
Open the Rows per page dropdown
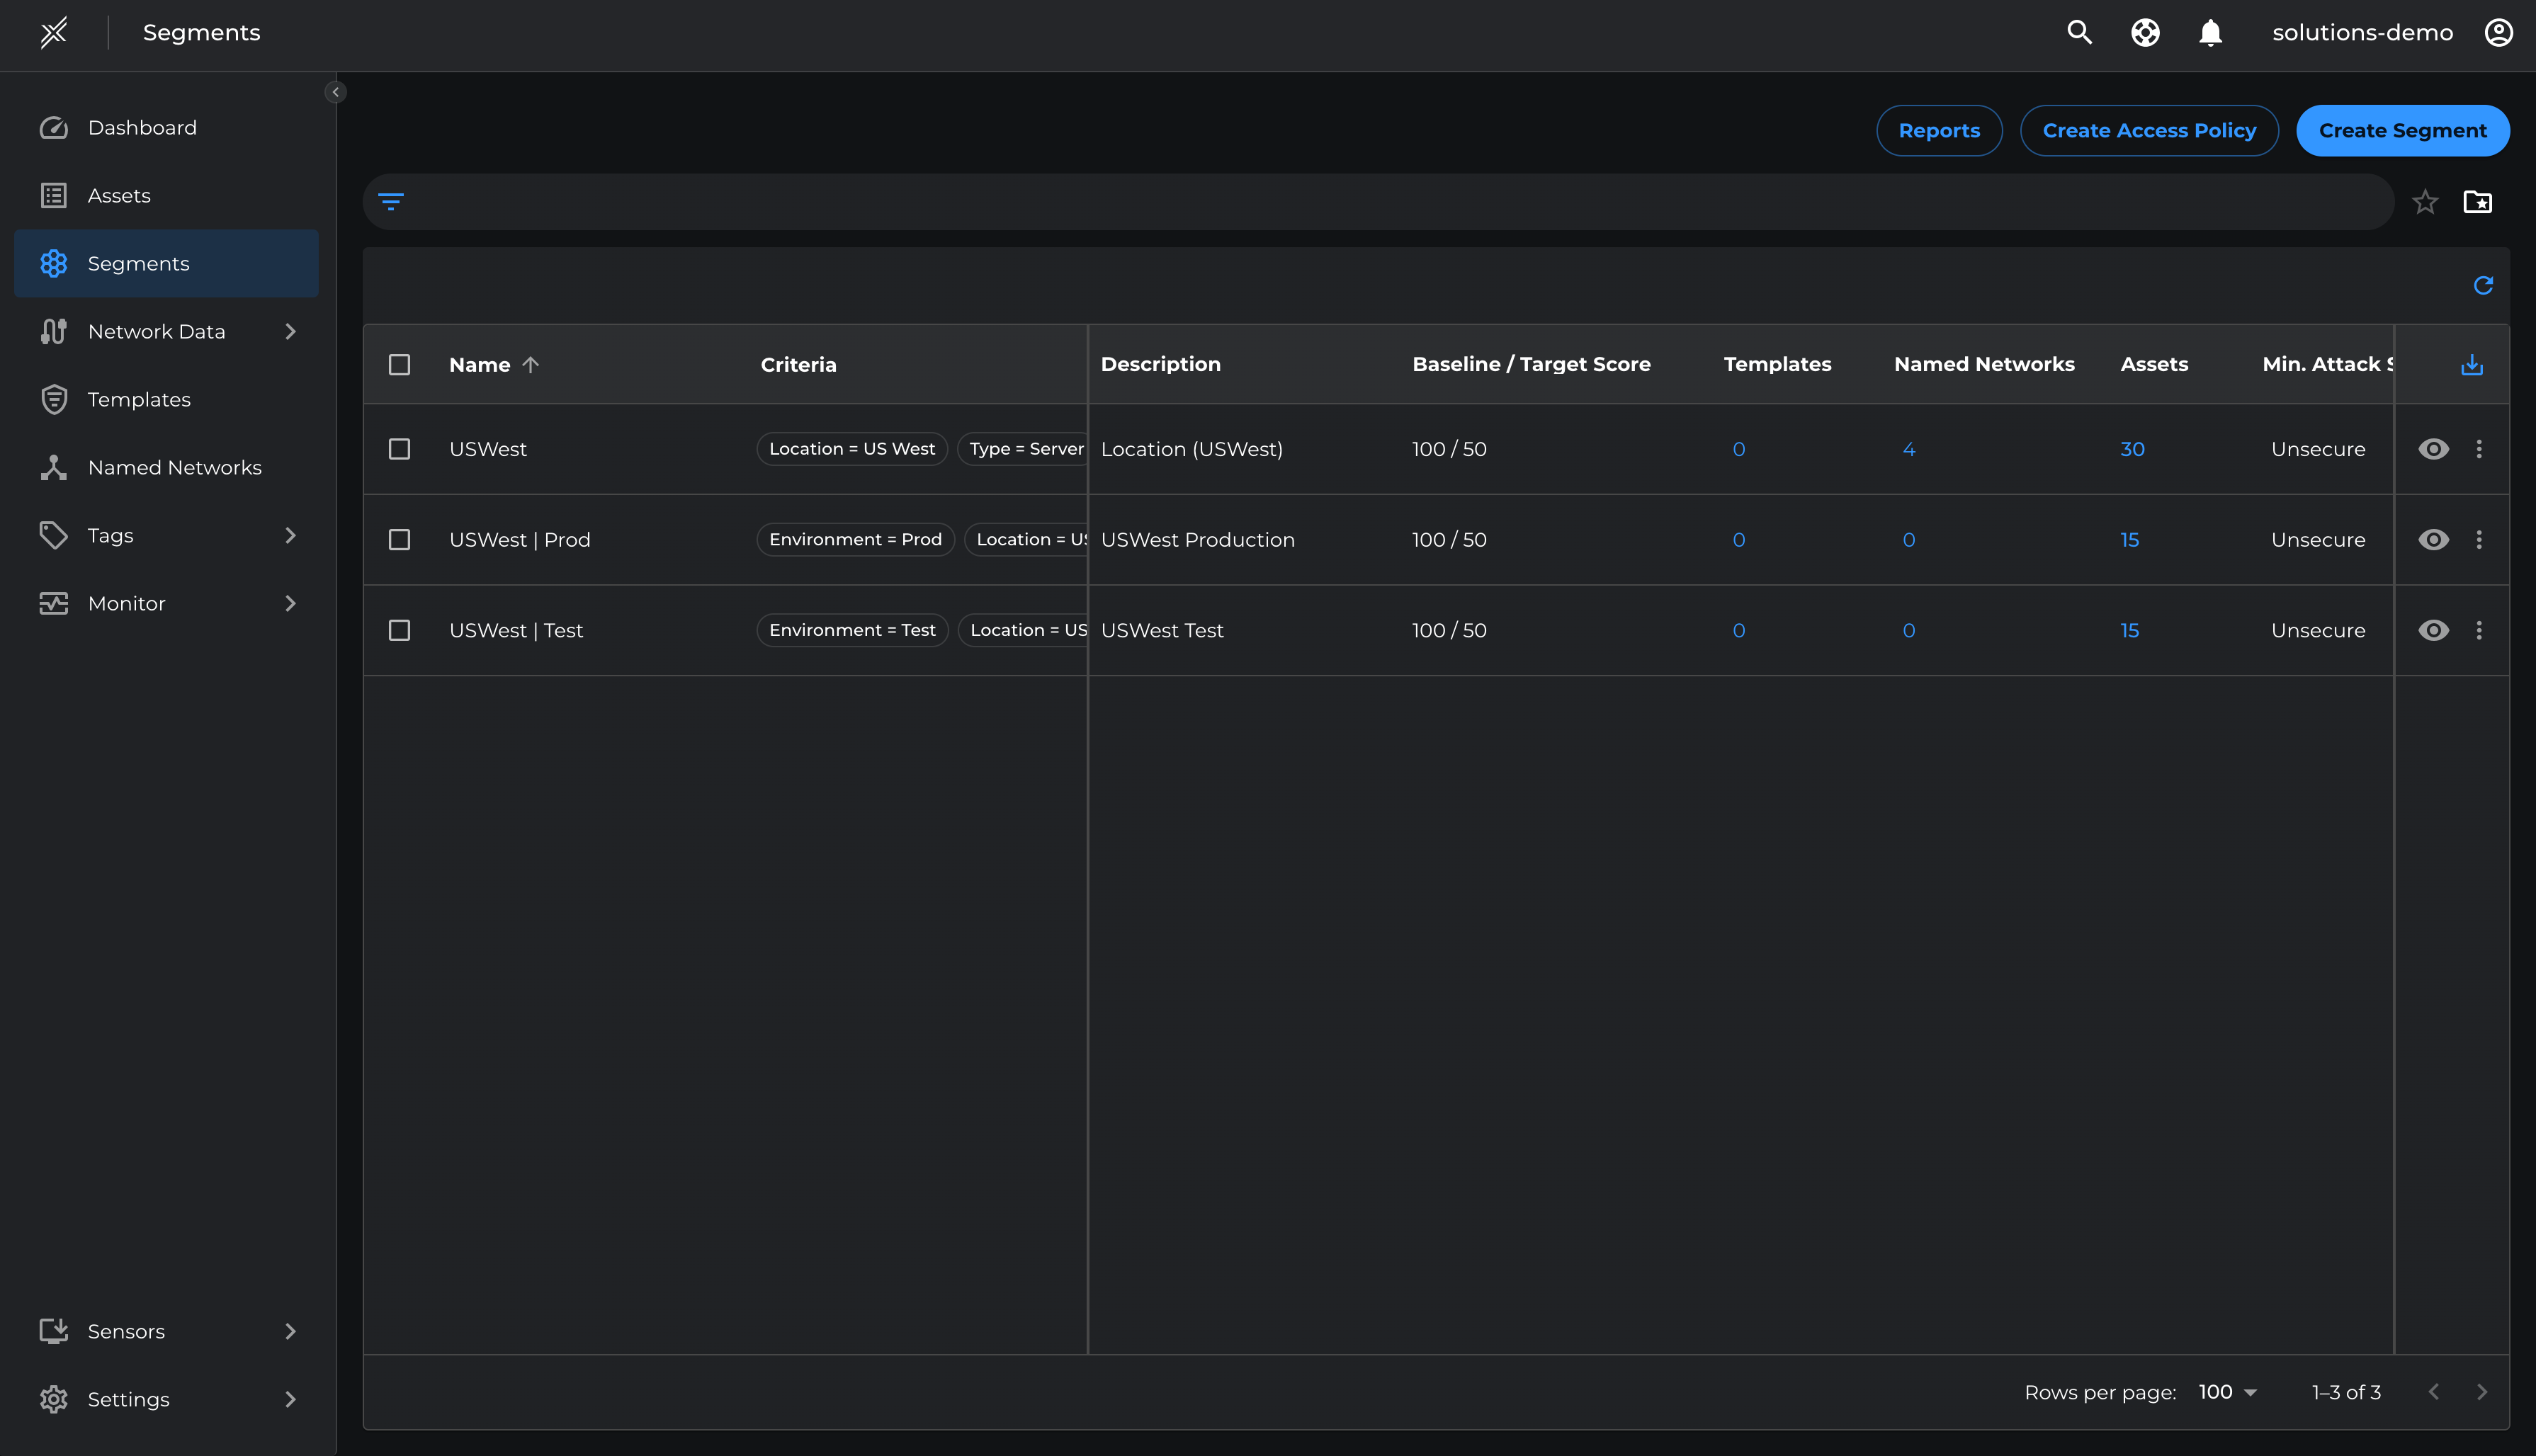(2228, 1392)
